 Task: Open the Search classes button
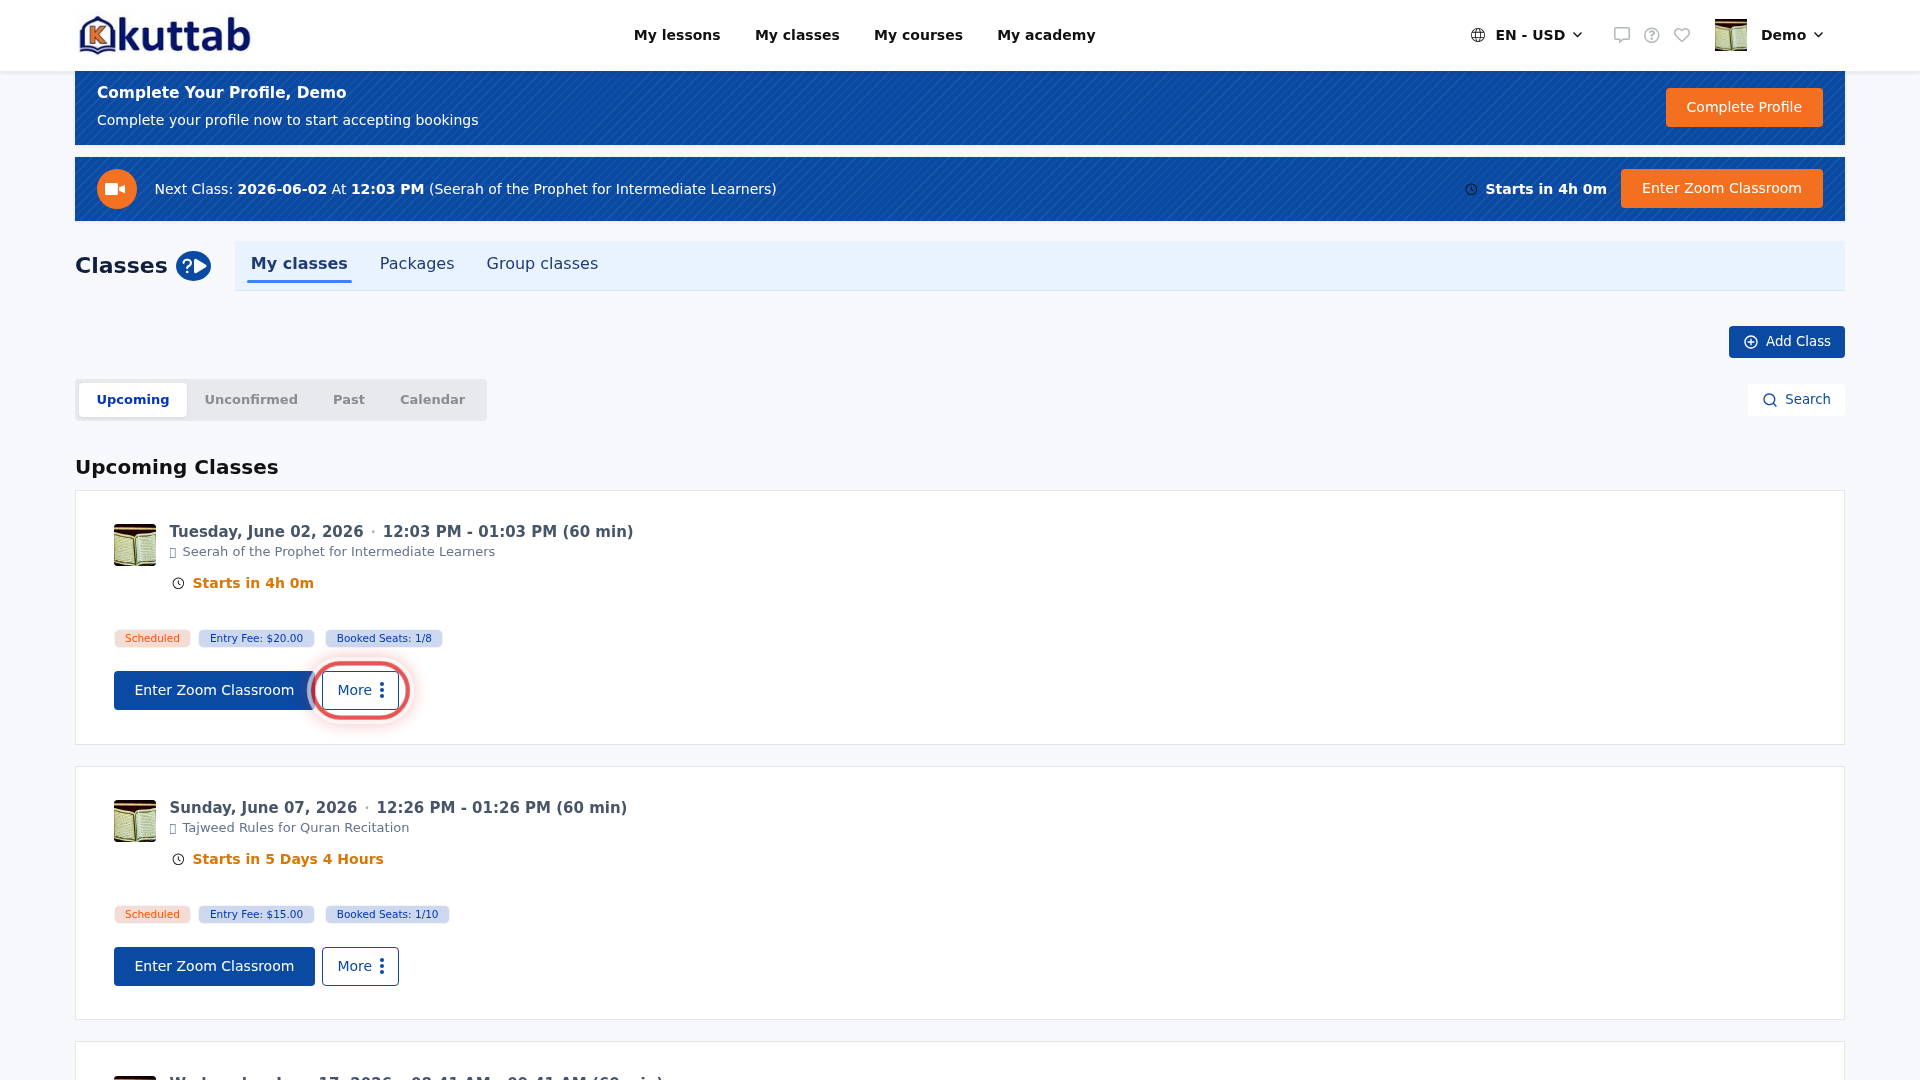pyautogui.click(x=1796, y=400)
